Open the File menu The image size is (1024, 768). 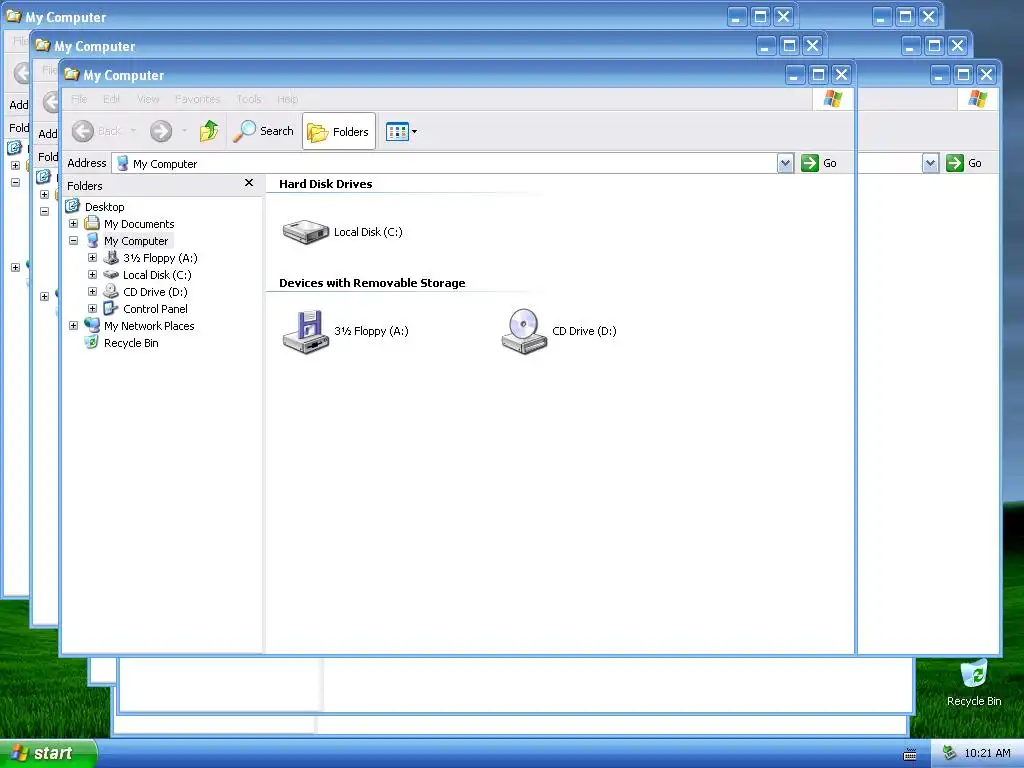point(79,99)
